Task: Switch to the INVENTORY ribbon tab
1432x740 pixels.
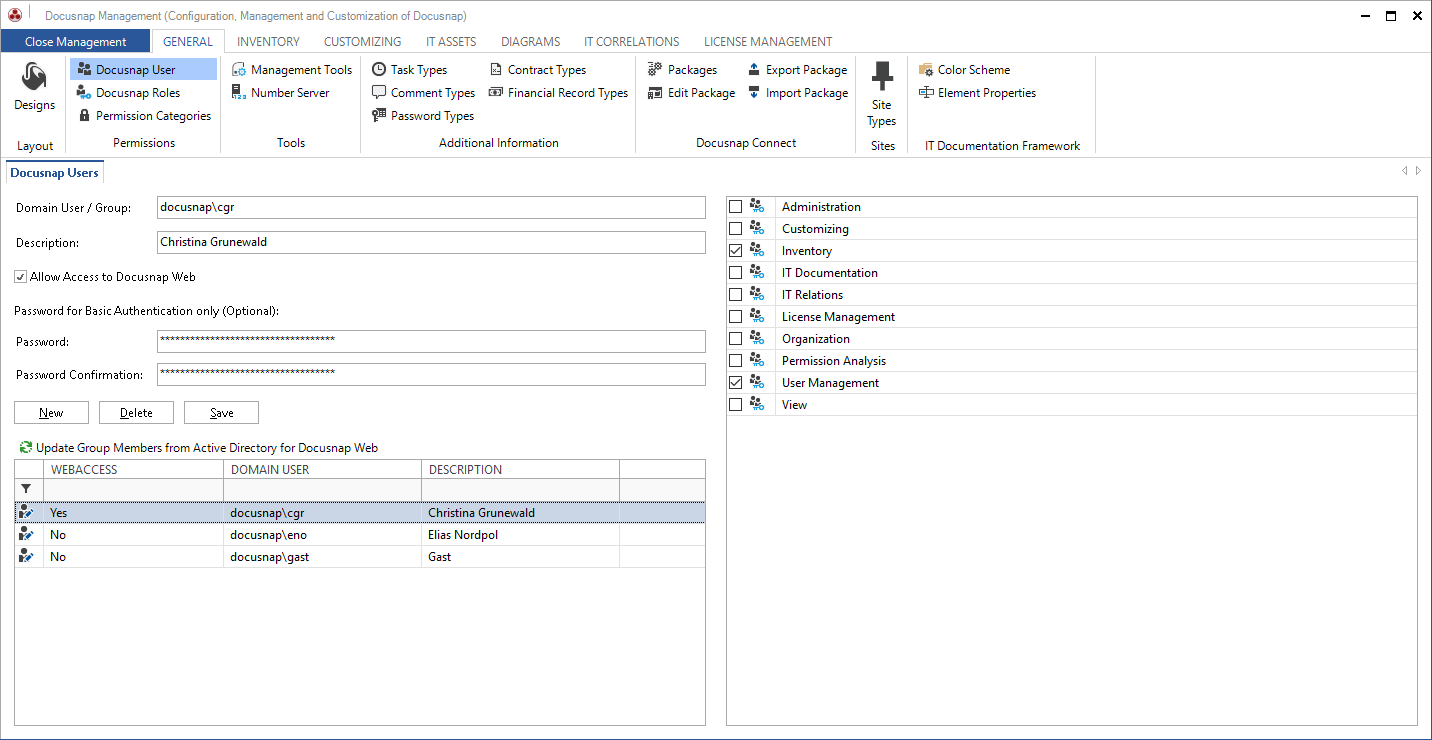Action: click(268, 42)
